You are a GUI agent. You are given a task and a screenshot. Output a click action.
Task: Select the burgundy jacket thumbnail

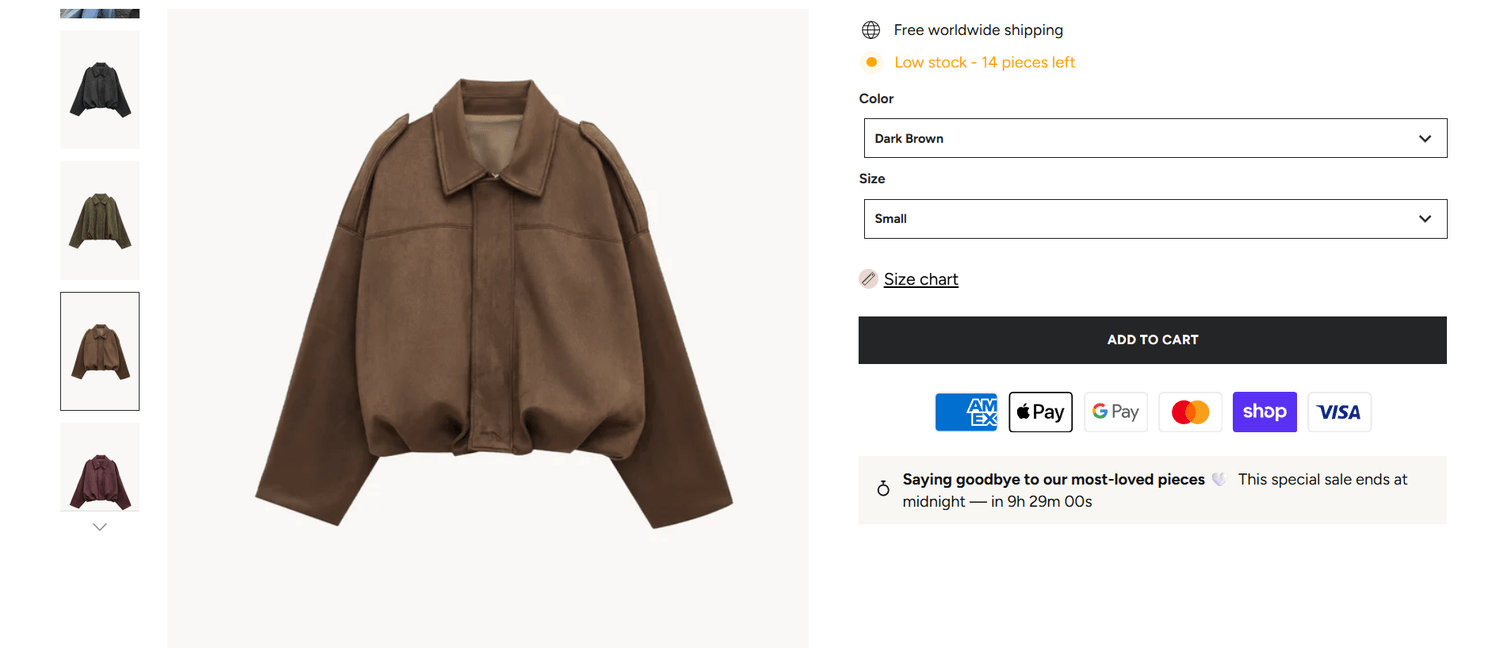point(100,468)
